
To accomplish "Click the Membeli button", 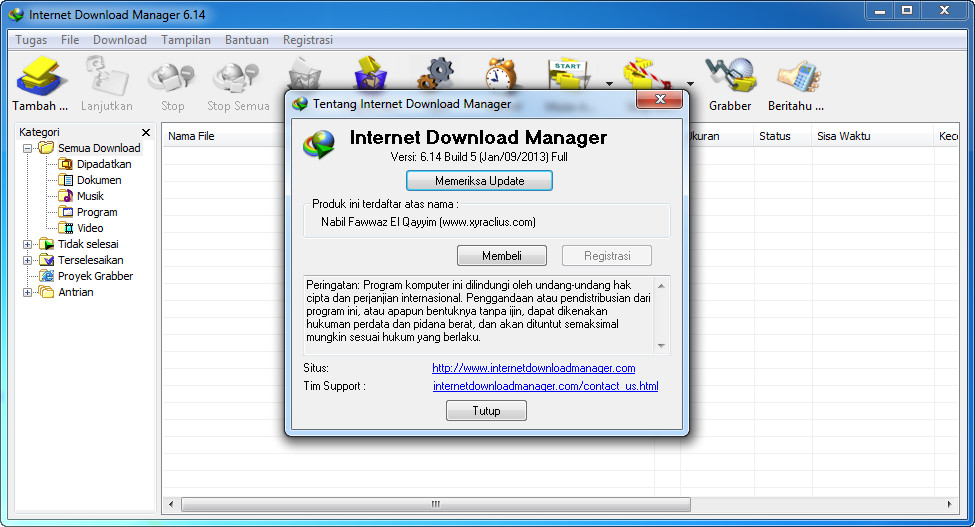I will point(502,256).
